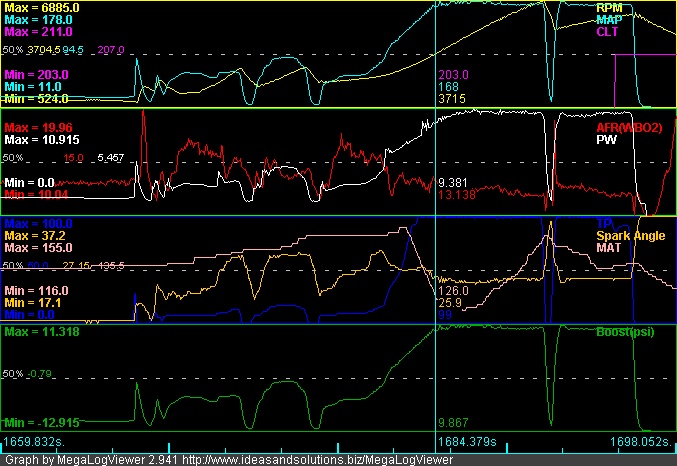The width and height of the screenshot is (677, 466).
Task: Click the PW legend label
Action: coord(606,139)
